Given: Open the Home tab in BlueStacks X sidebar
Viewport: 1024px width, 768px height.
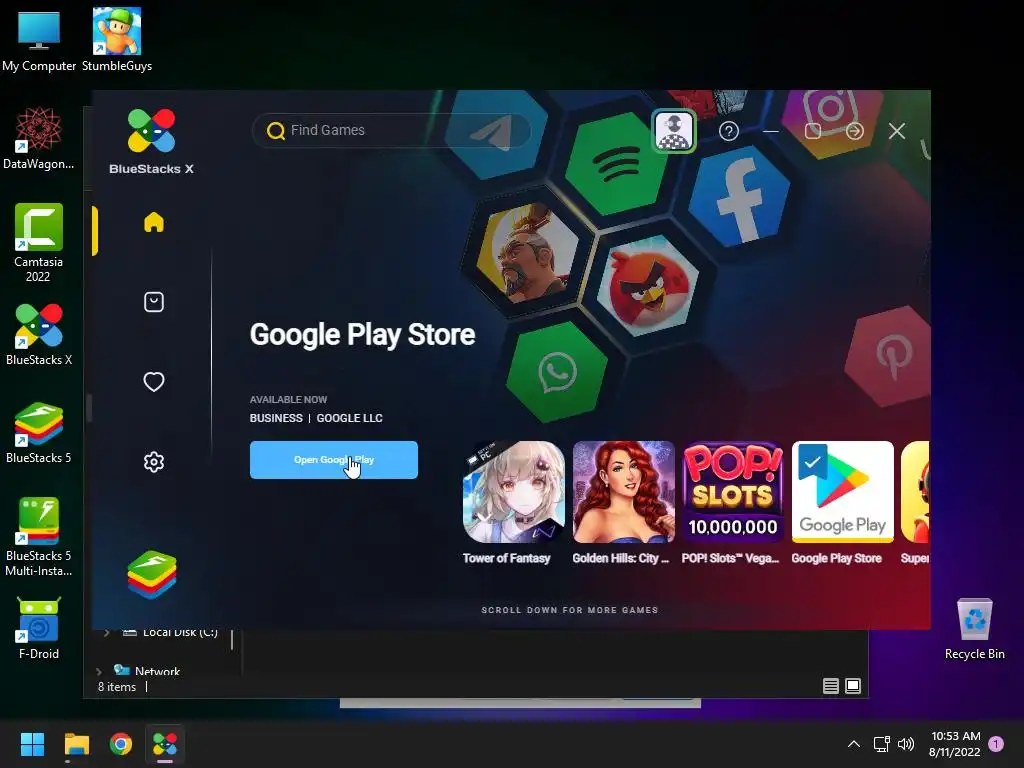Looking at the screenshot, I should point(153,223).
